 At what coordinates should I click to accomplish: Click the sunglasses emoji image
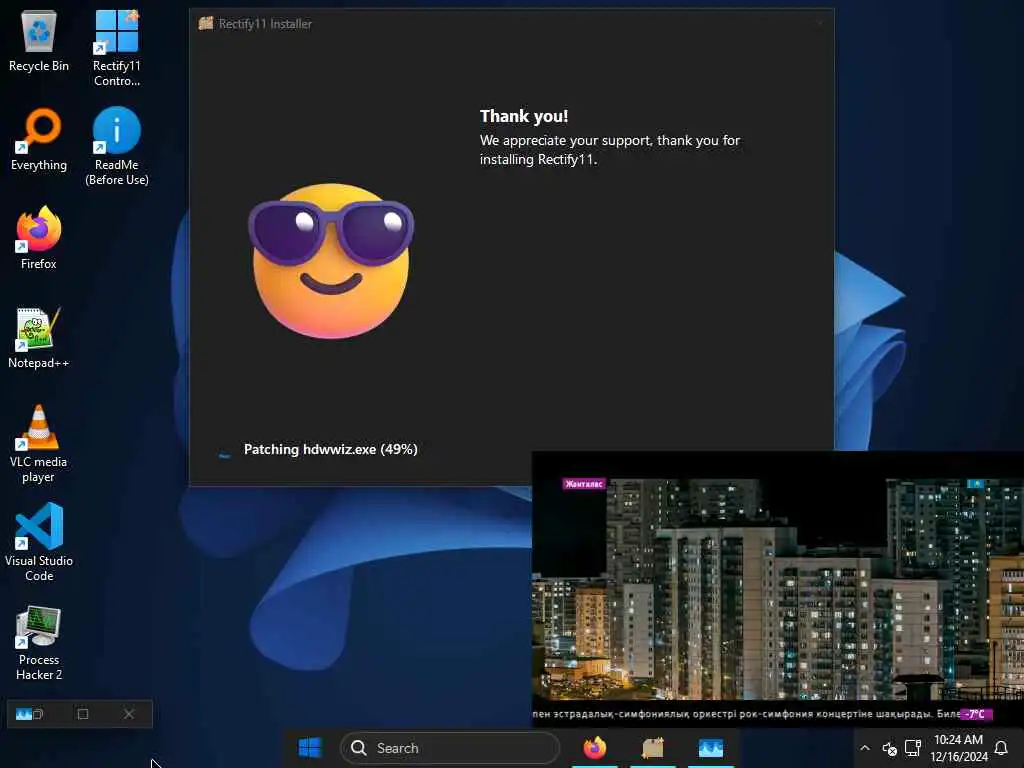pyautogui.click(x=331, y=261)
